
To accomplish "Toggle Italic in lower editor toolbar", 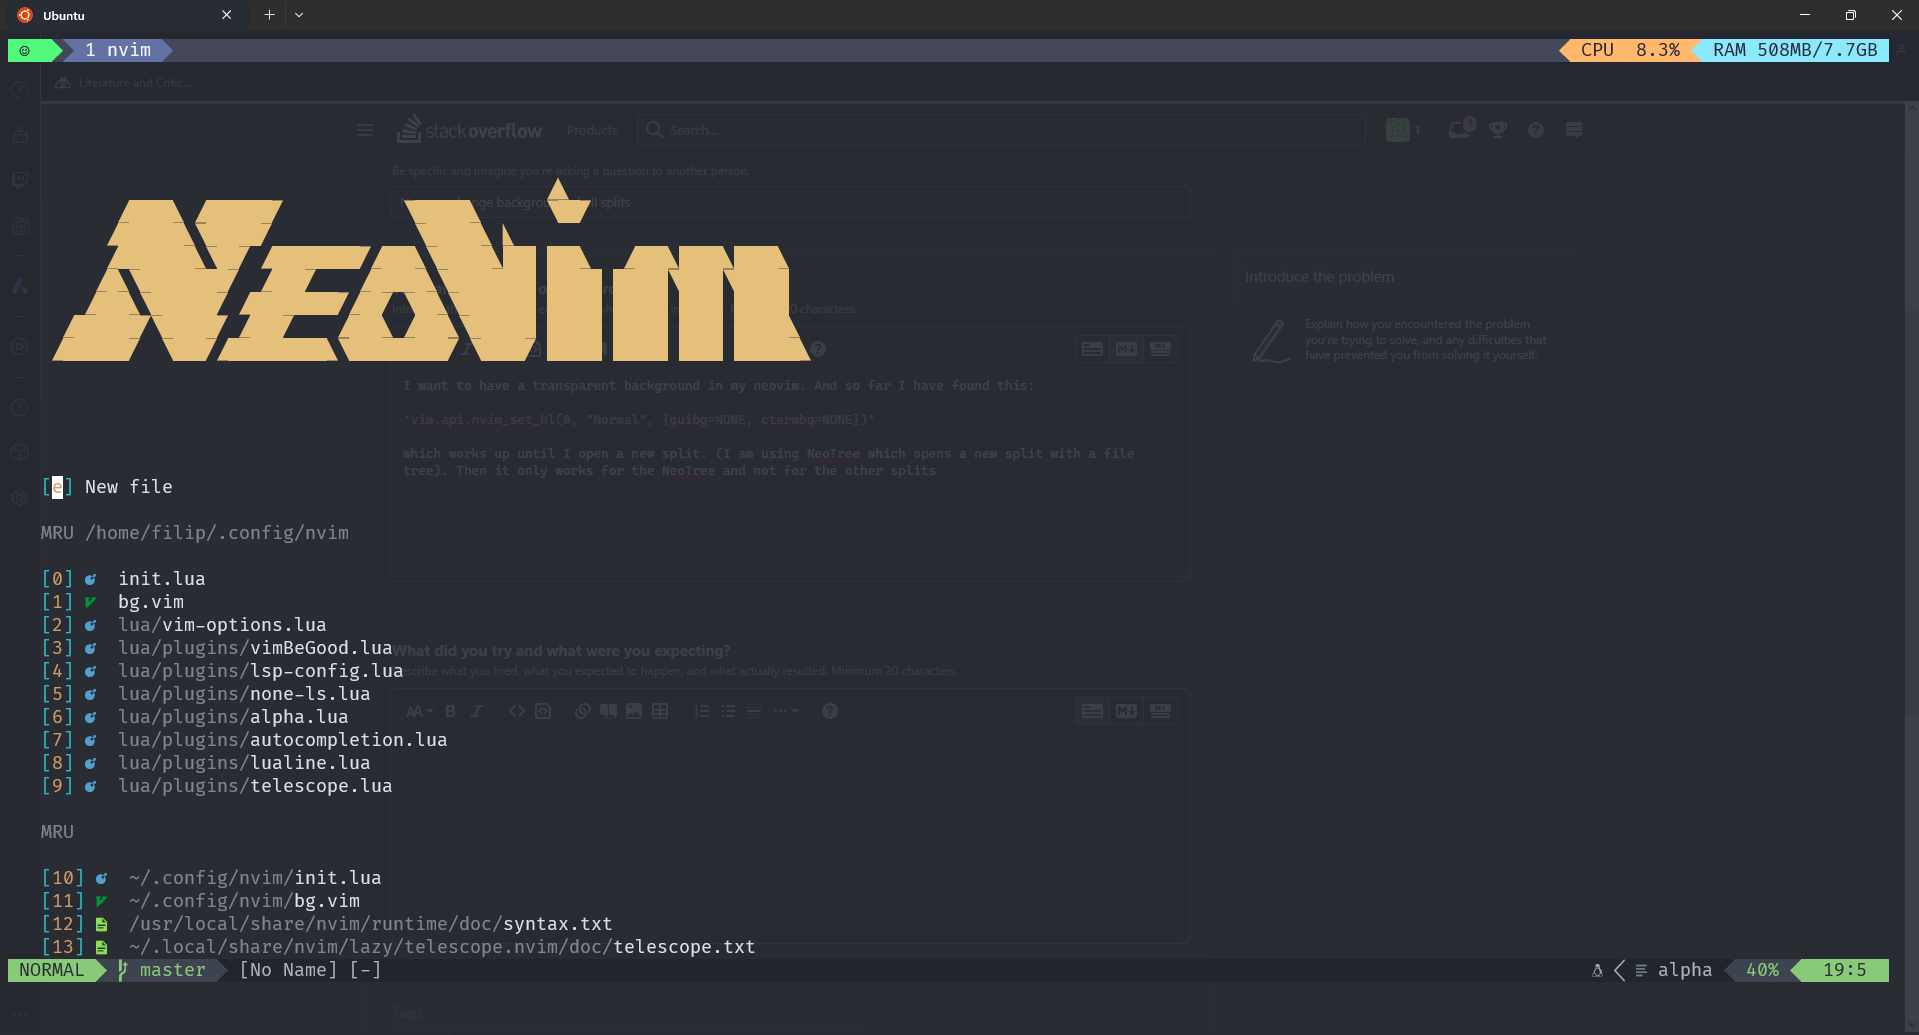I will (x=477, y=711).
